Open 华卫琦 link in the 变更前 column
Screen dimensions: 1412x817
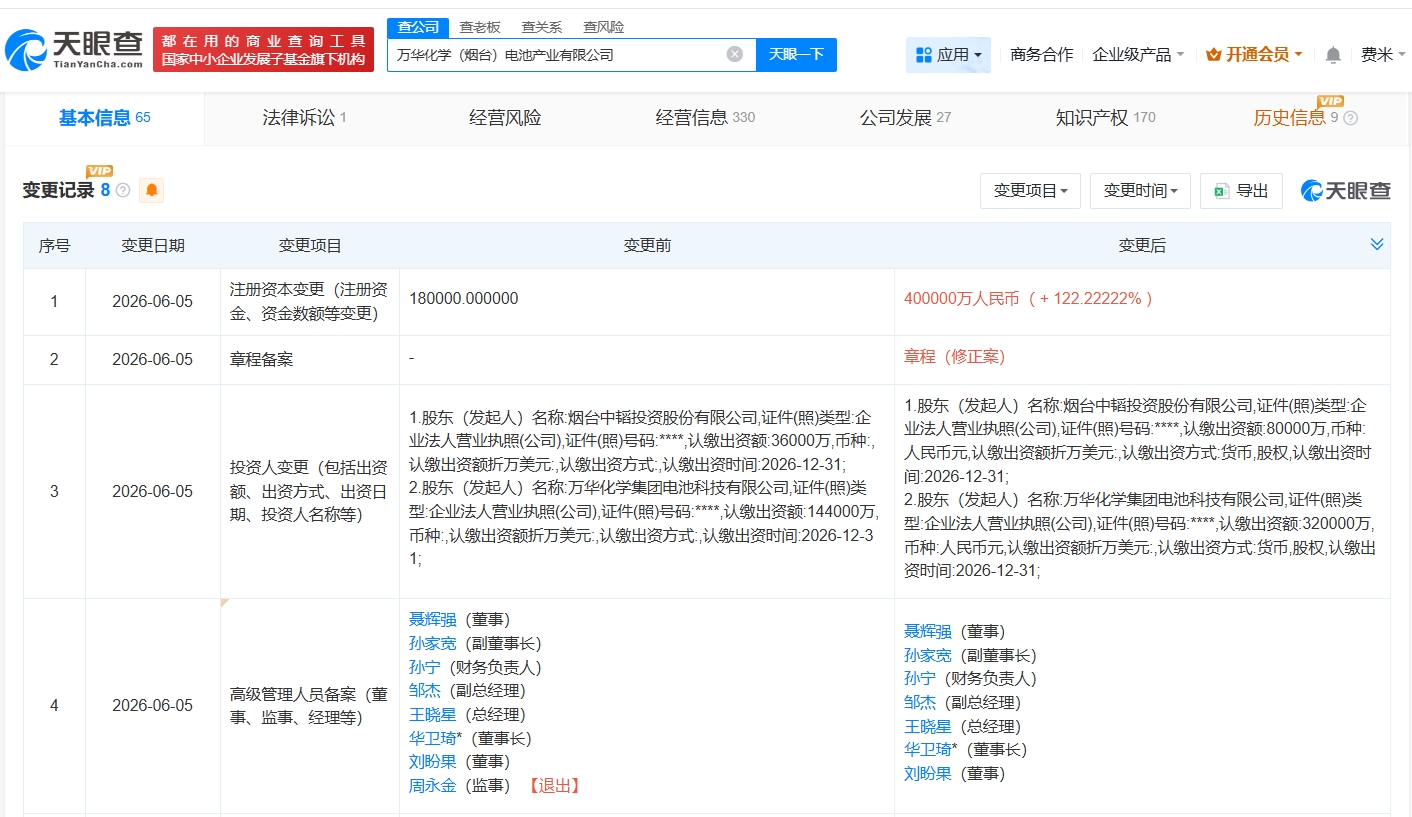coord(432,739)
